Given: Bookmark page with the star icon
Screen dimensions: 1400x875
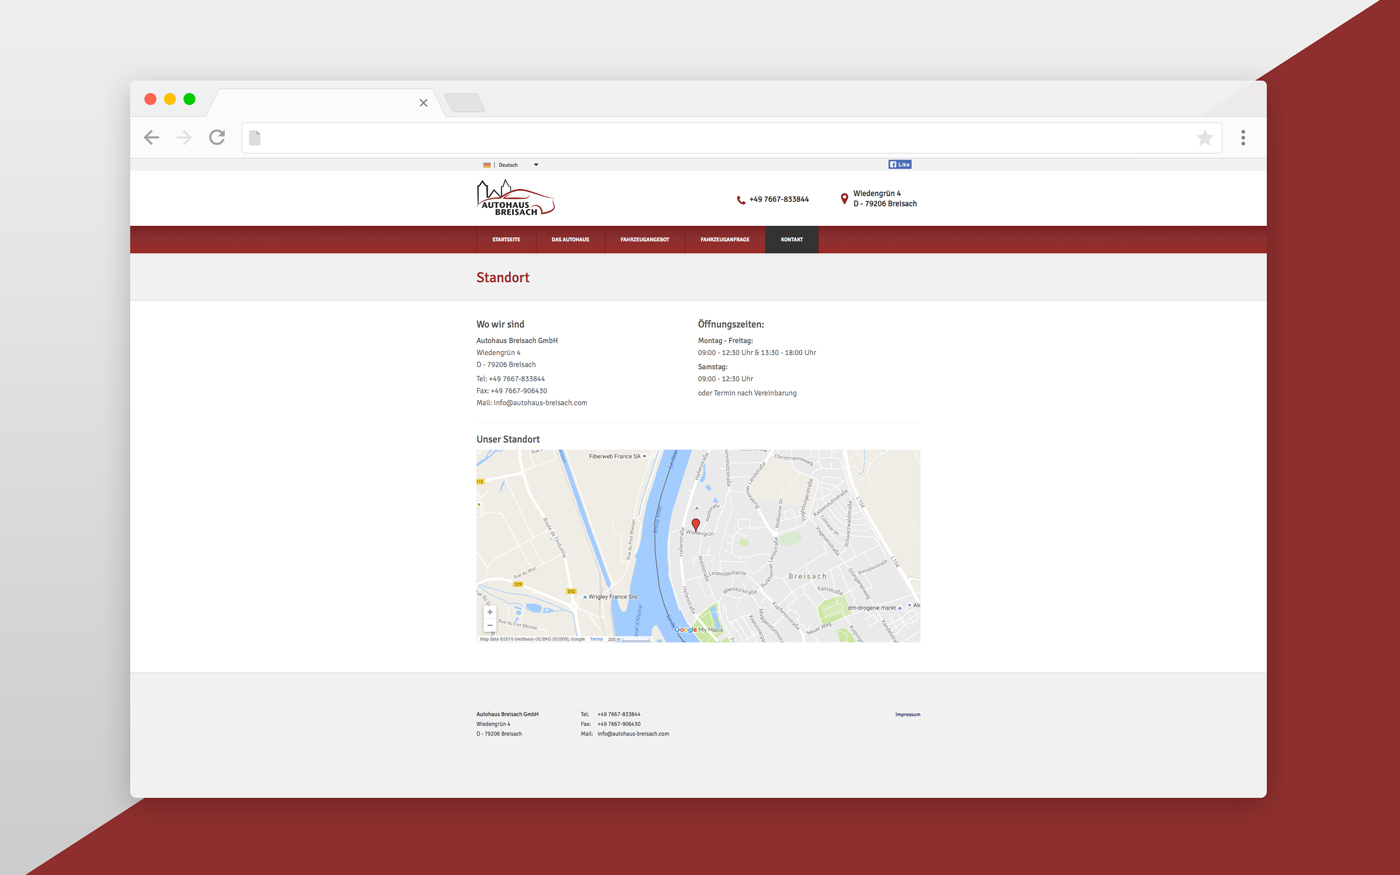Looking at the screenshot, I should (x=1205, y=138).
